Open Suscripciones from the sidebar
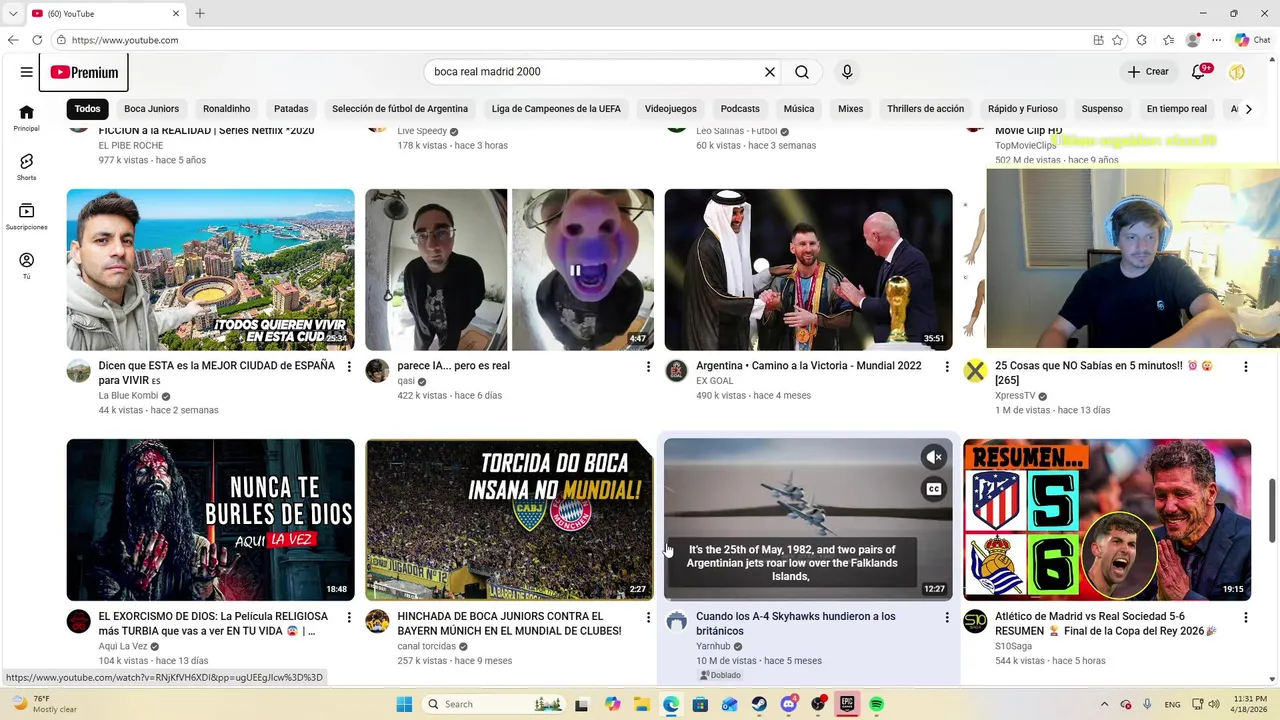 [26, 216]
